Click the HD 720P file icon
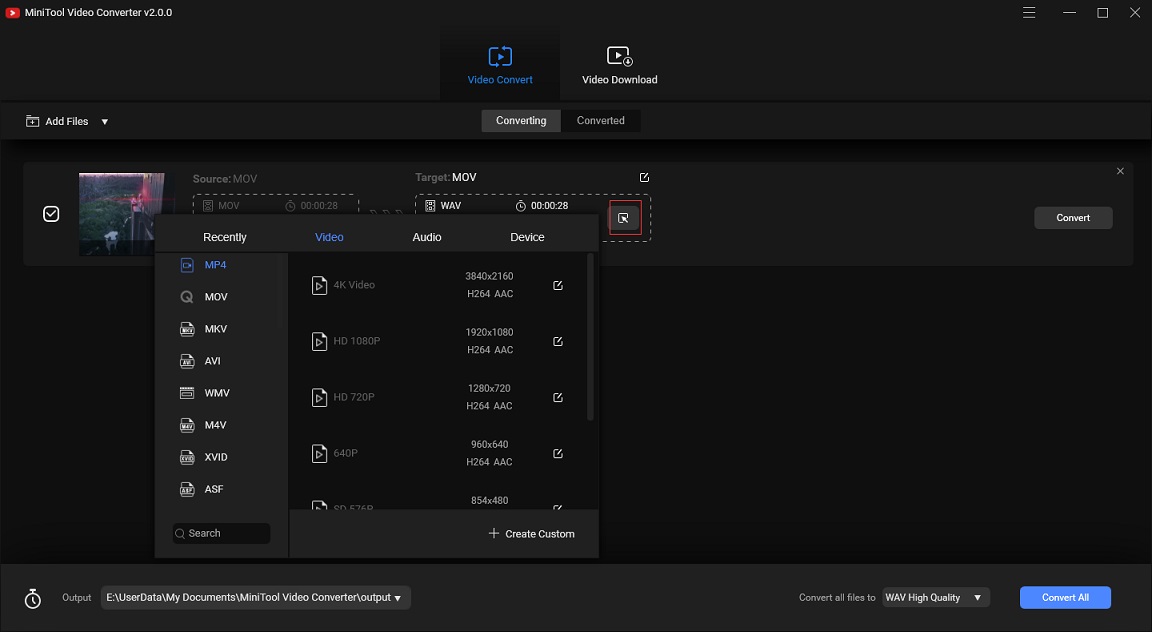This screenshot has width=1152, height=632. (x=319, y=397)
